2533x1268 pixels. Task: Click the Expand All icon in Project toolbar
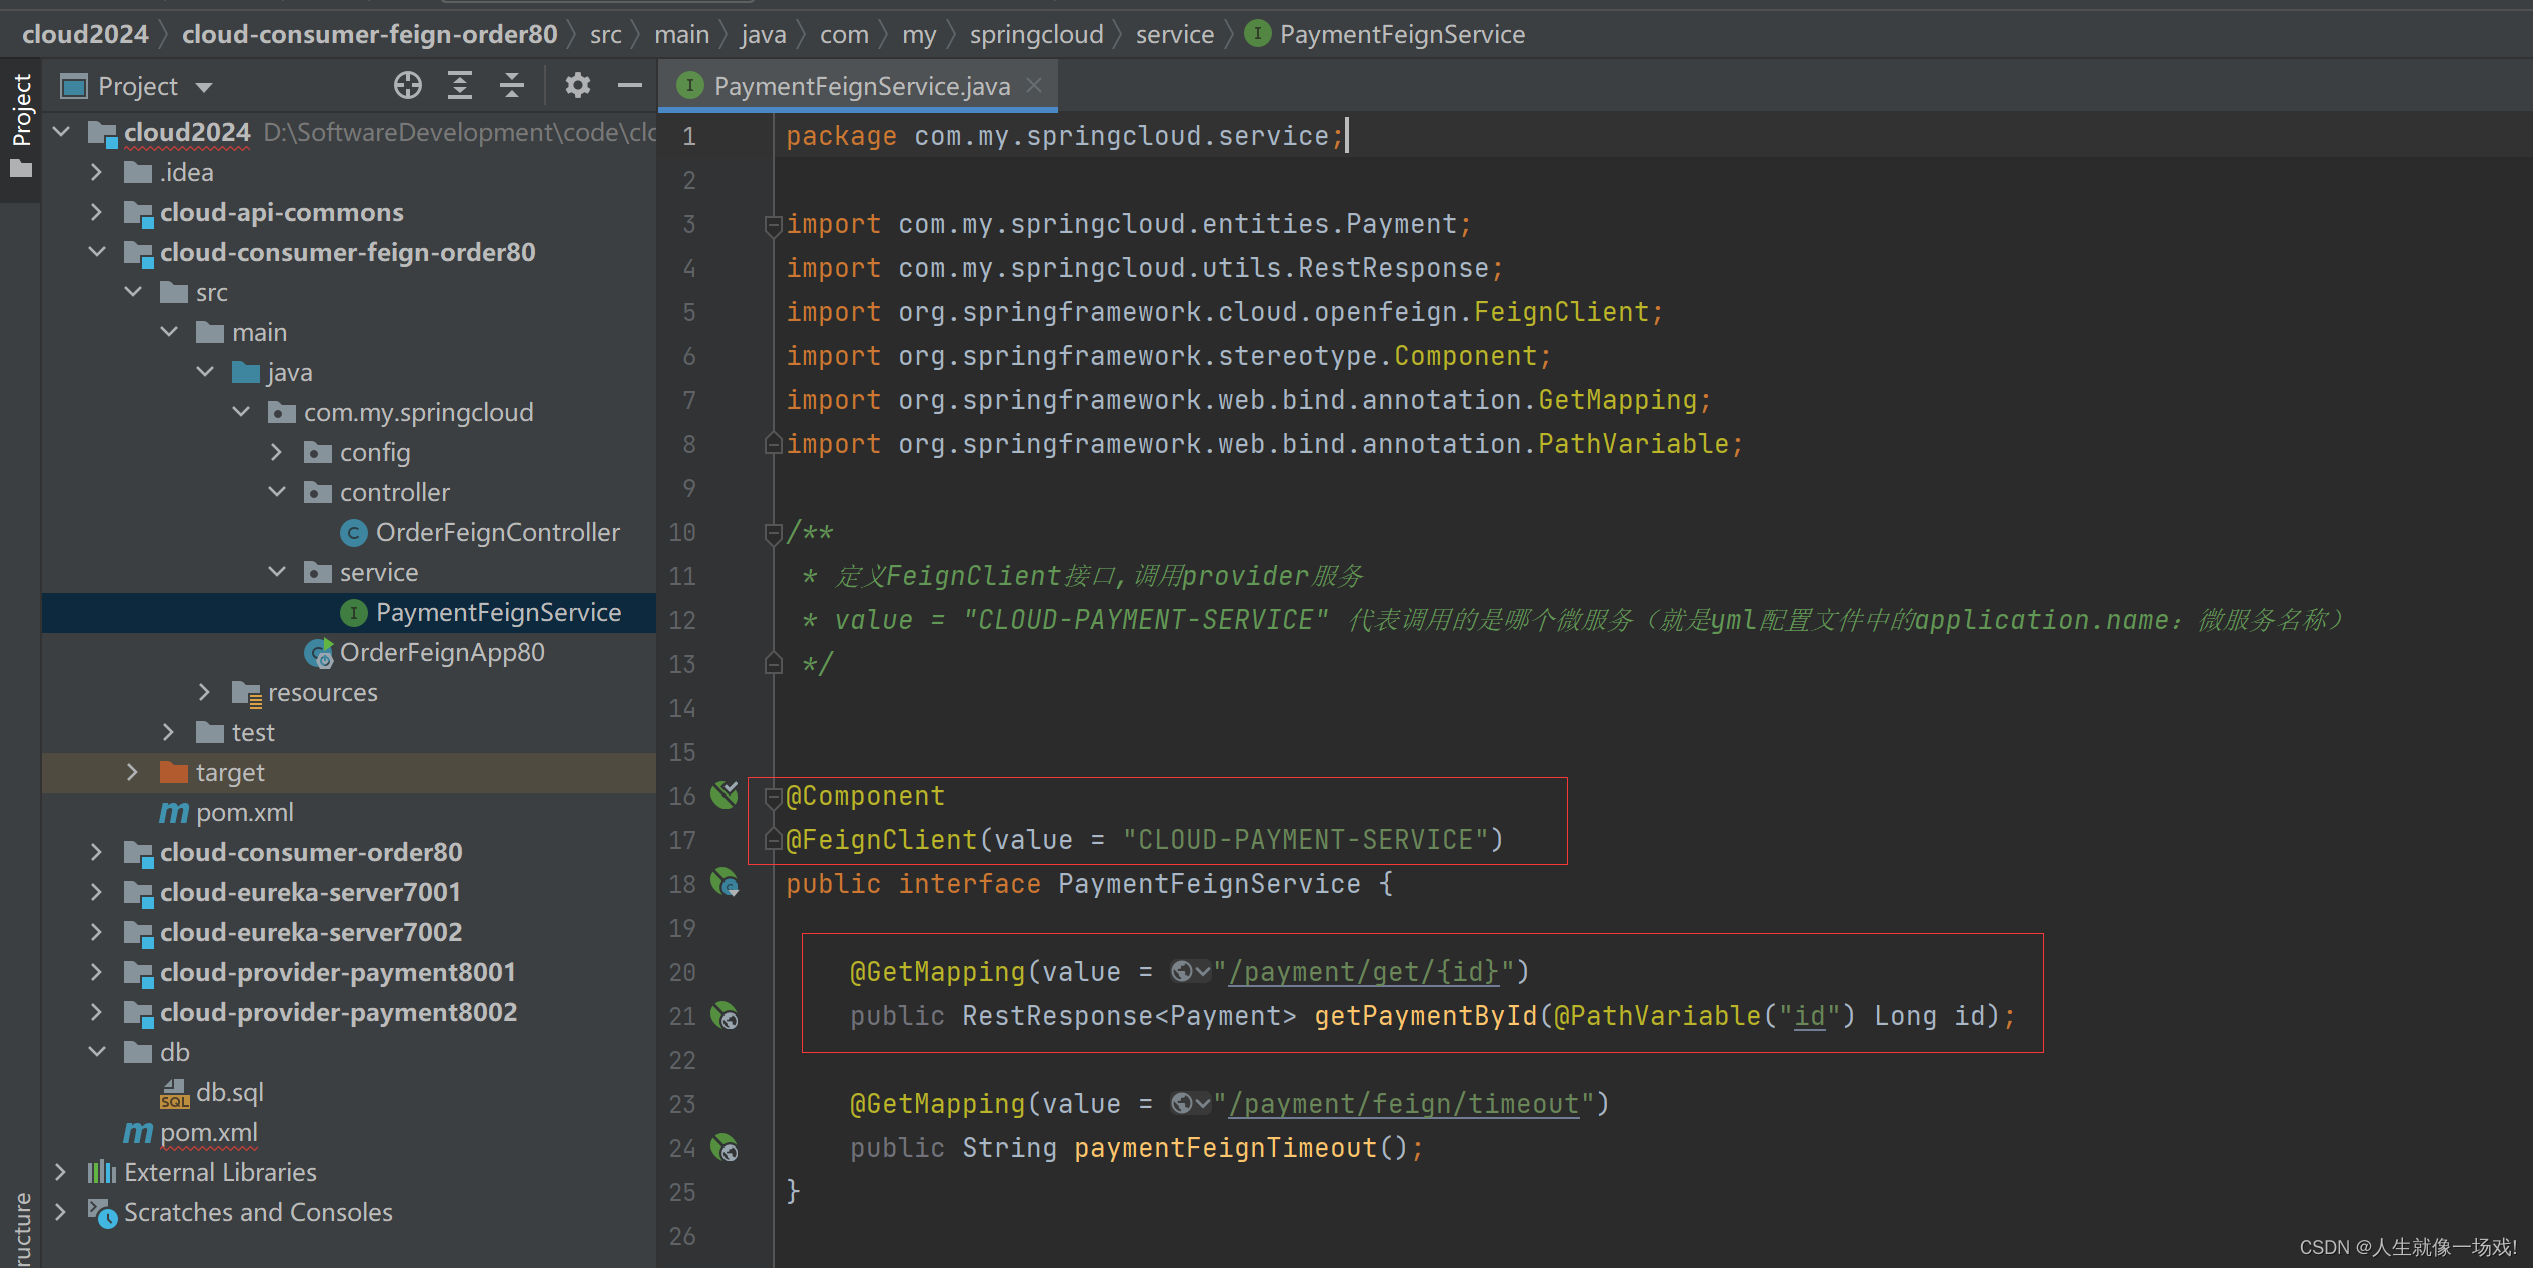(459, 86)
